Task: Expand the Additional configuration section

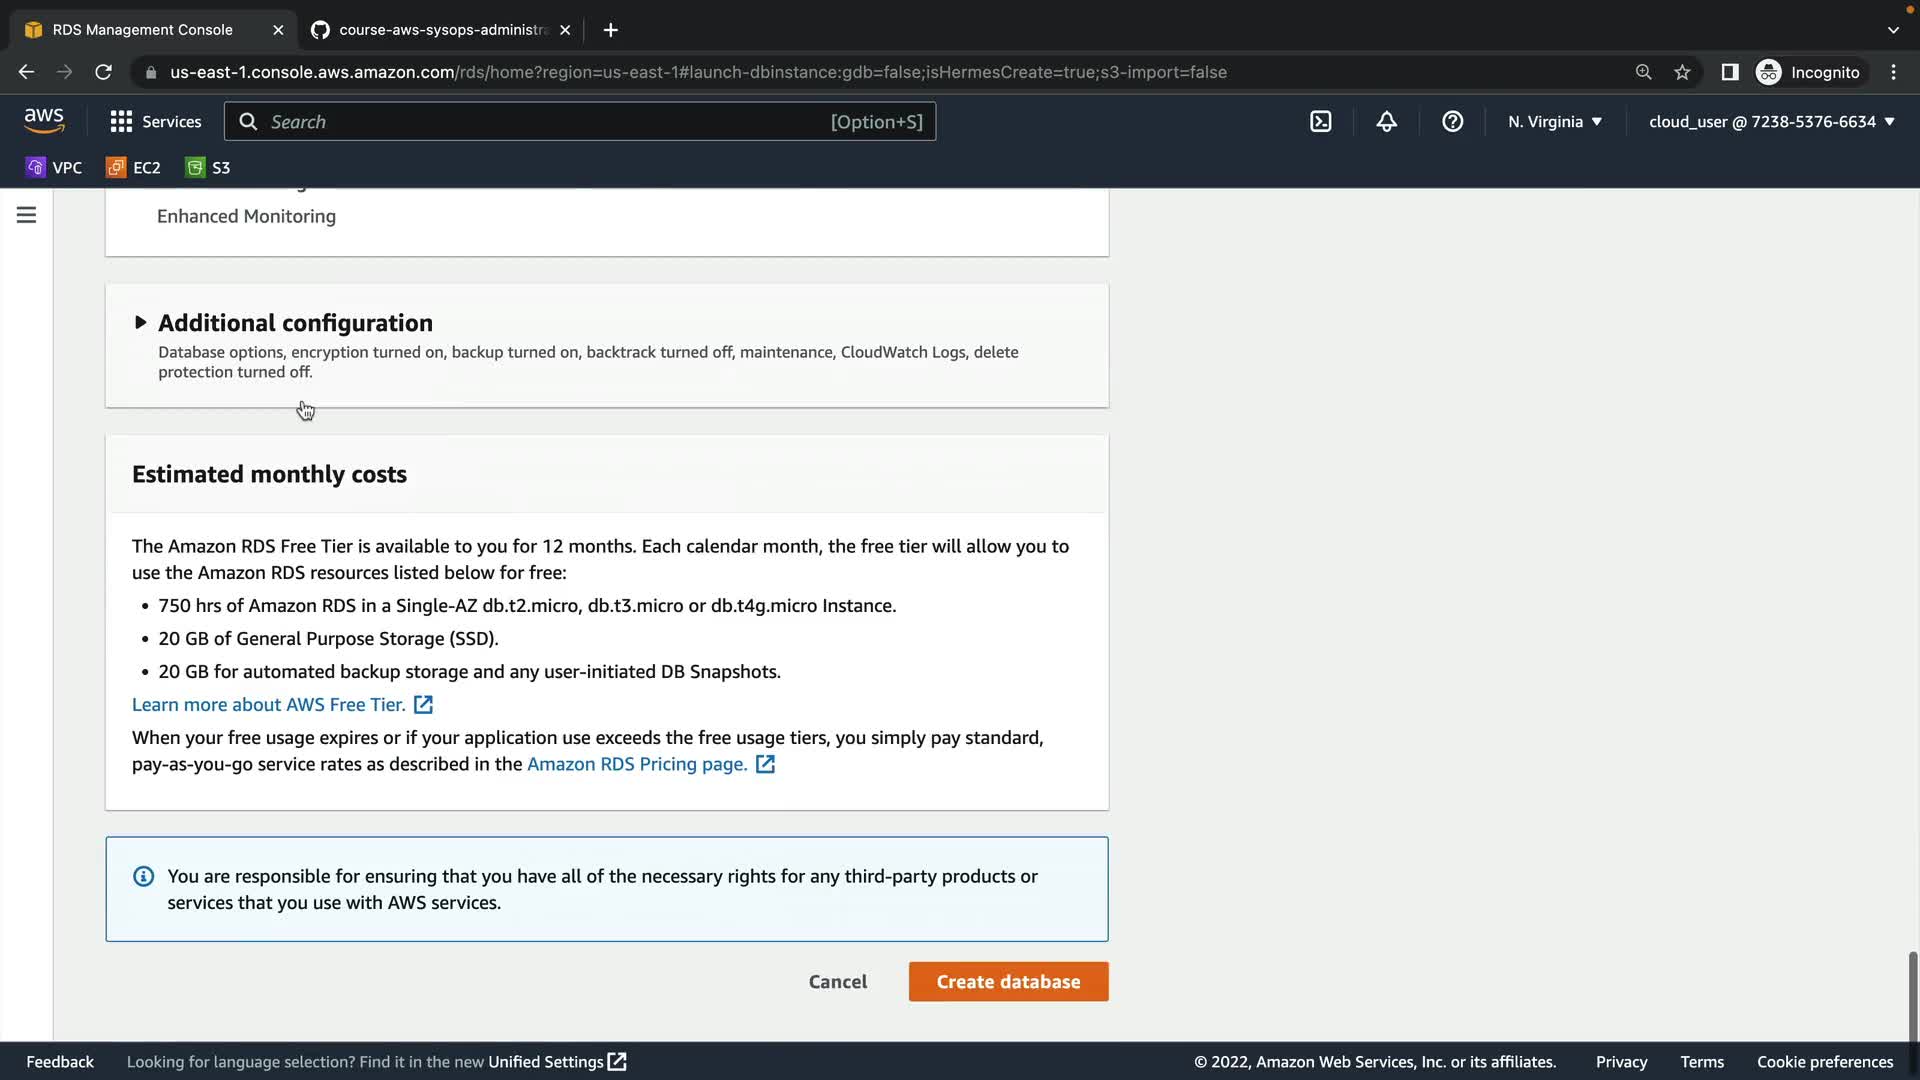Action: coord(294,323)
